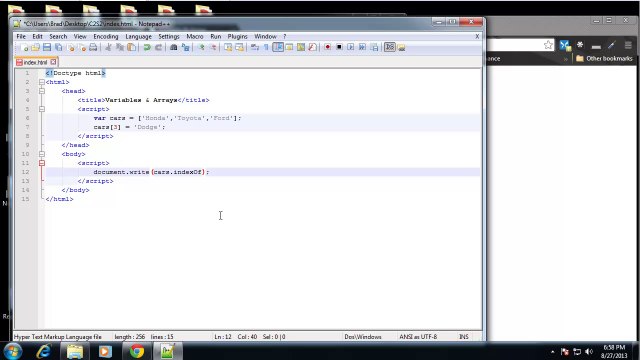Screen dimensions: 640x360
Task: Collapse the head fold marker on line 3
Action: click(x=42, y=91)
